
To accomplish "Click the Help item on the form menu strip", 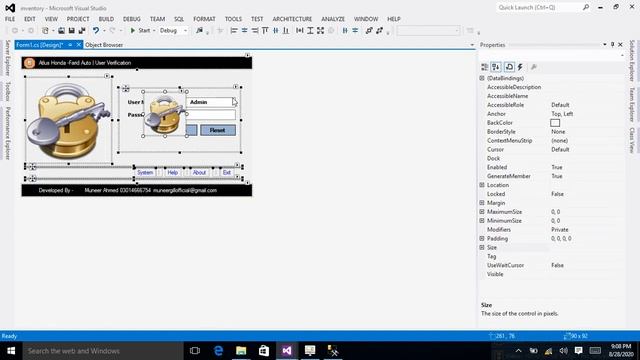I will click(x=173, y=173).
